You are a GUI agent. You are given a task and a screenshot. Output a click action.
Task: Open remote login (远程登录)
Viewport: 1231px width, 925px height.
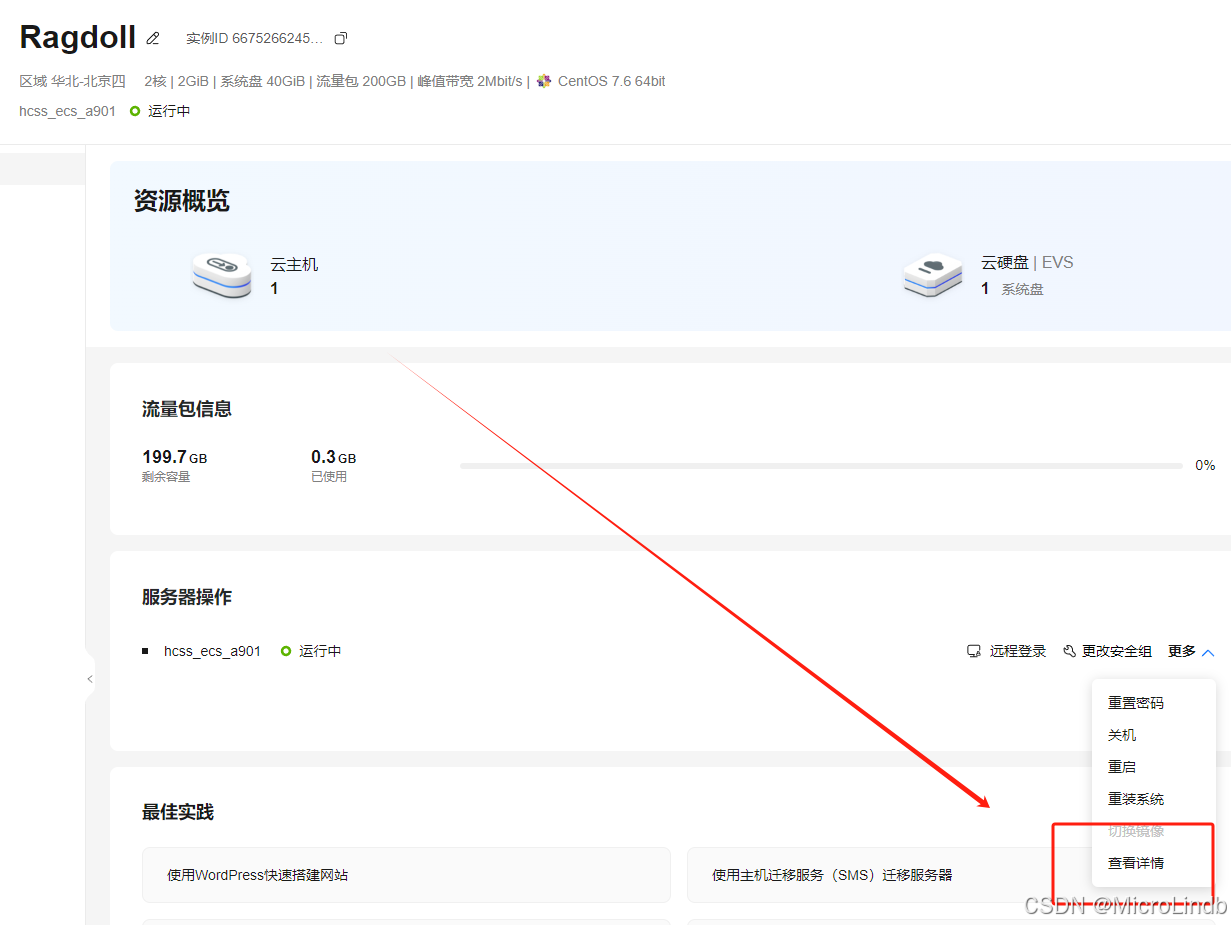tap(1018, 651)
